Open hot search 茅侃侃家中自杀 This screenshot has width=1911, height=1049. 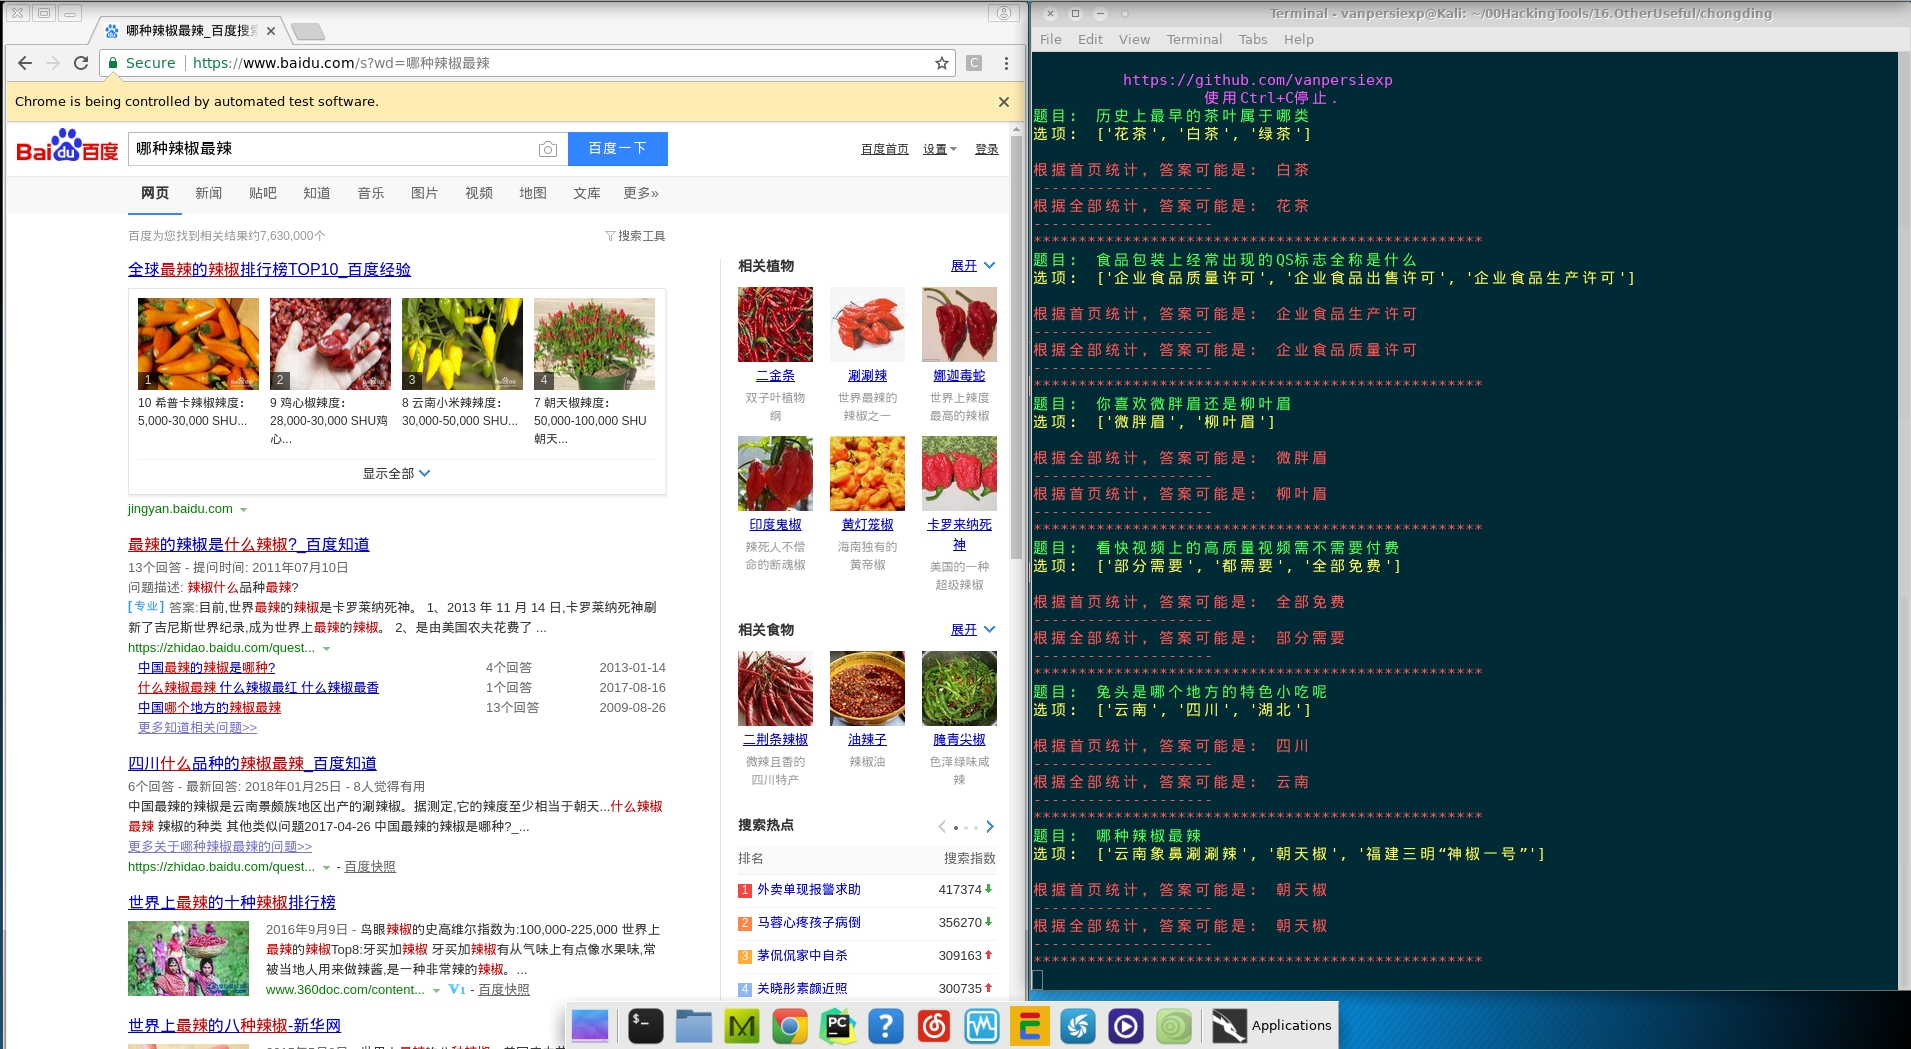(x=802, y=956)
